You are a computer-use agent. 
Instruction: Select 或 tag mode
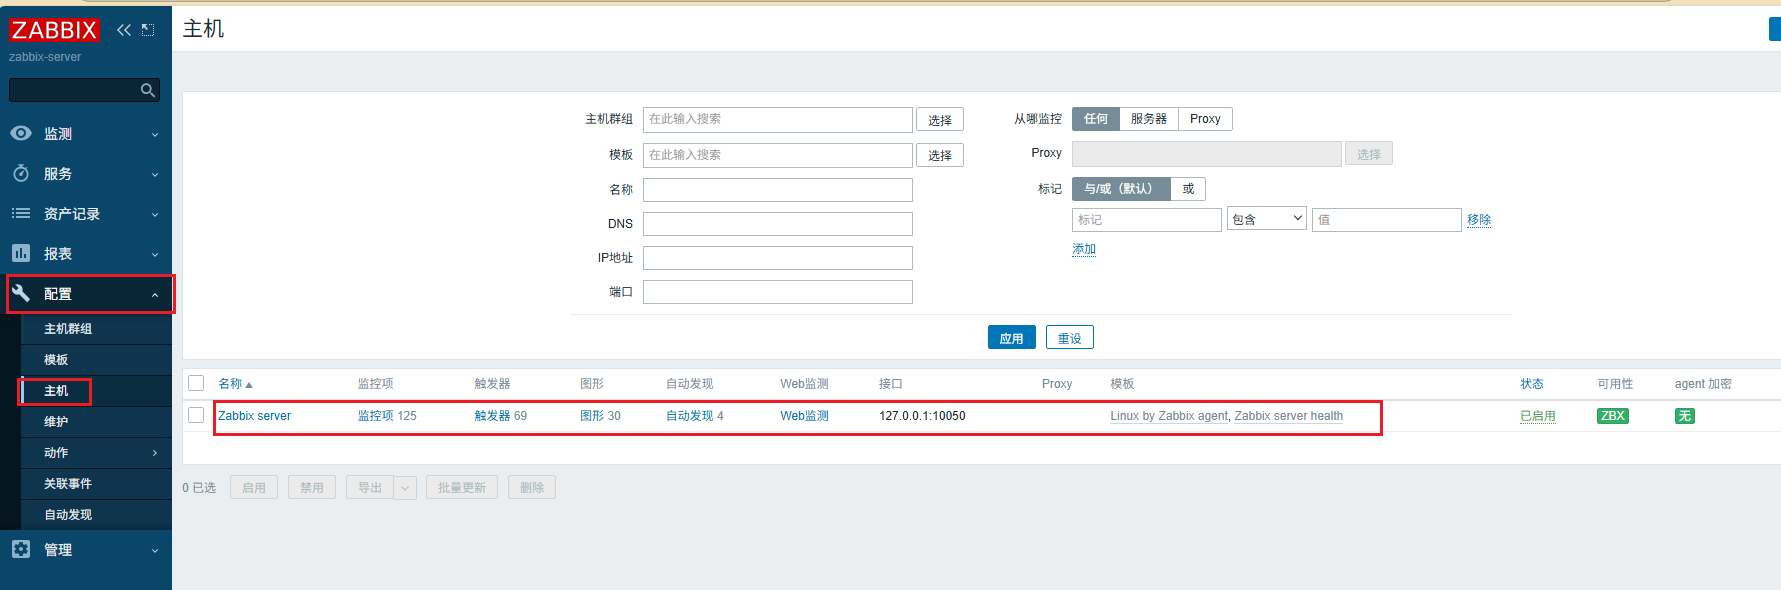pos(1188,189)
